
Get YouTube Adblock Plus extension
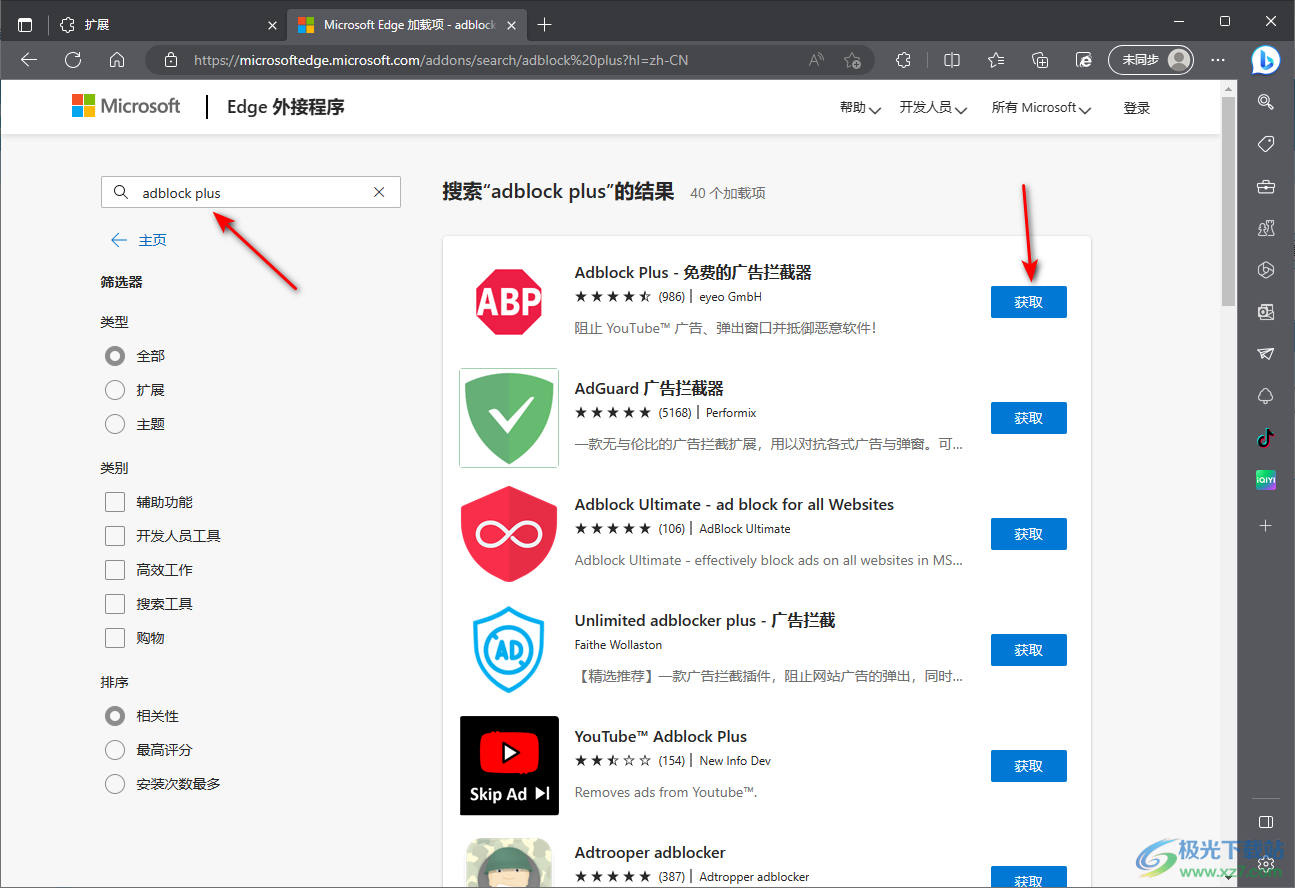1029,766
